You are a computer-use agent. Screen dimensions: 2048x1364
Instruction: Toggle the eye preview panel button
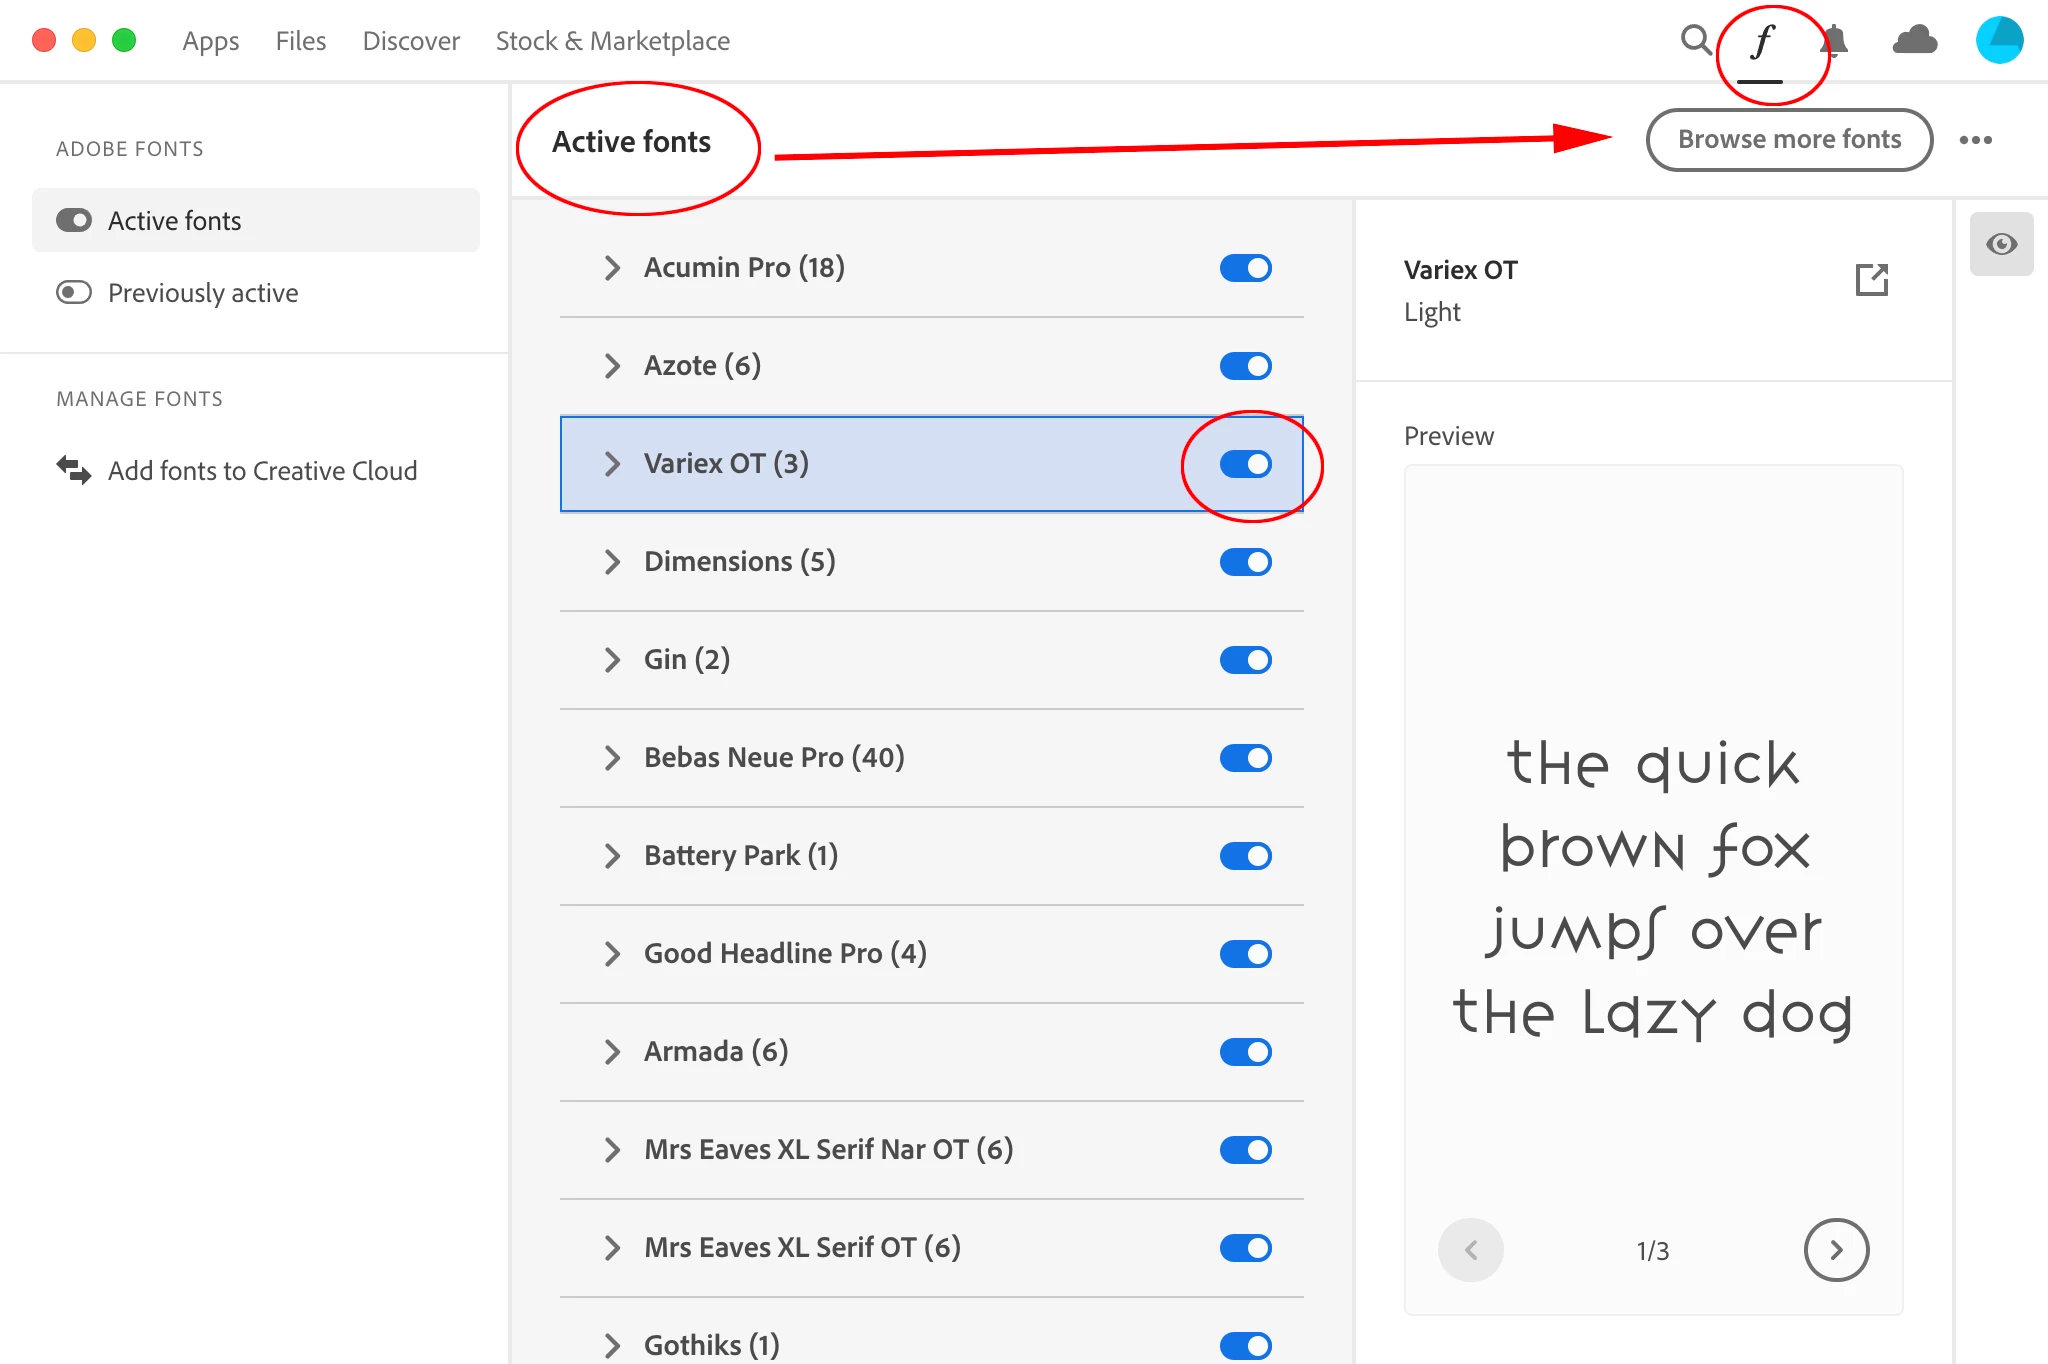pos(2001,244)
